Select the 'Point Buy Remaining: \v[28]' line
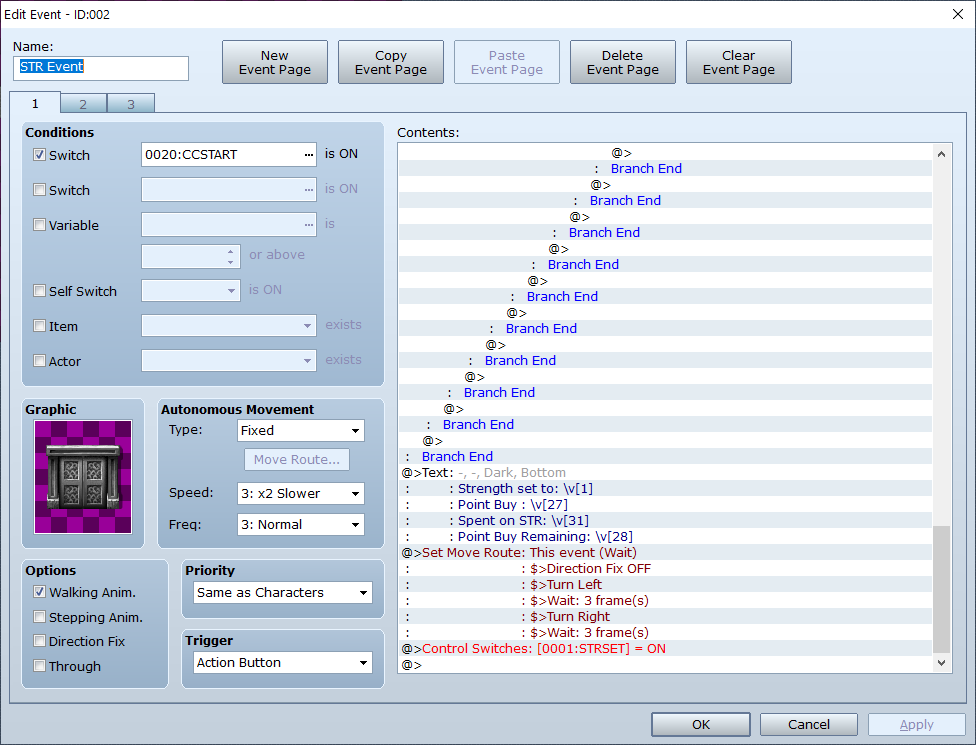976x745 pixels. 665,536
